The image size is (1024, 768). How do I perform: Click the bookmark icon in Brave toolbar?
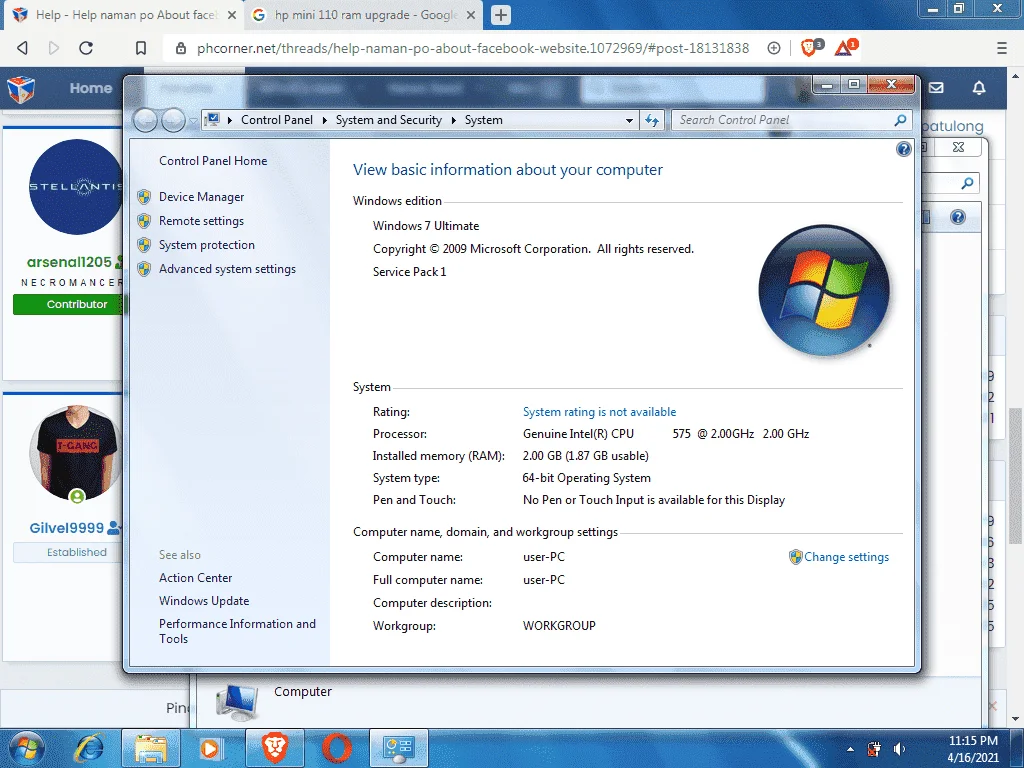140,48
